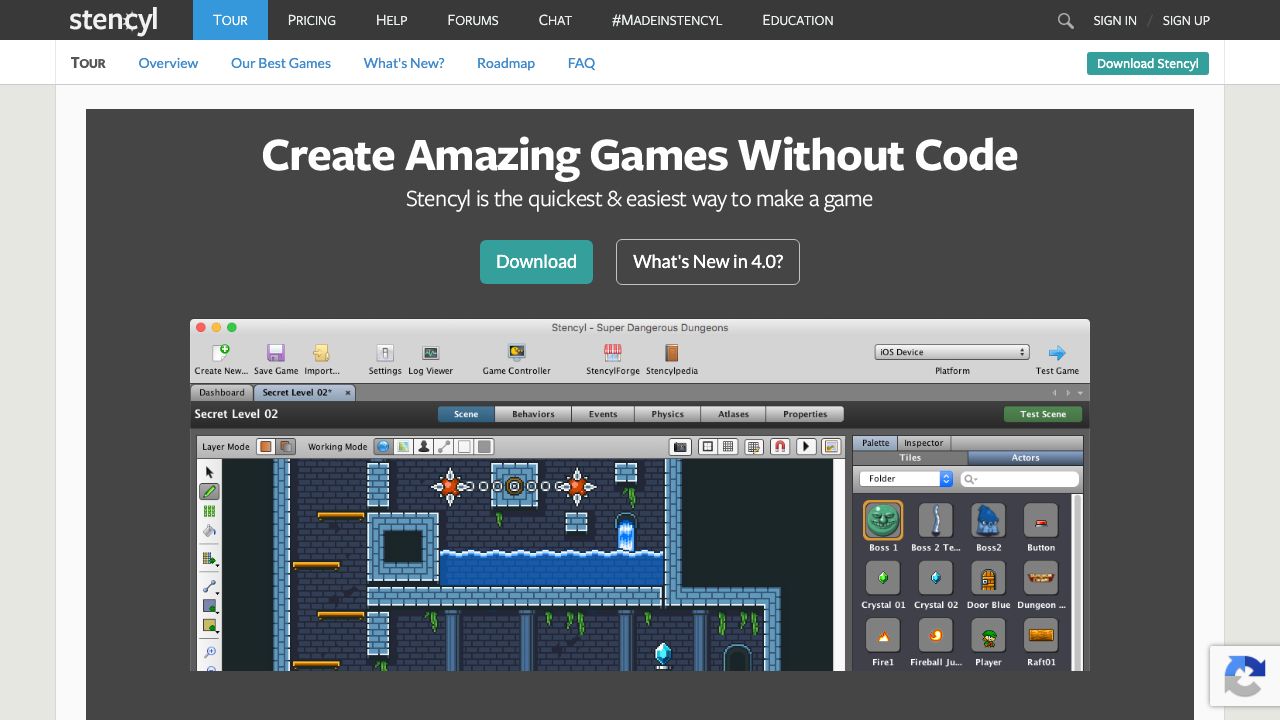Toggle the white square working mode button
The height and width of the screenshot is (720, 1280).
[463, 446]
